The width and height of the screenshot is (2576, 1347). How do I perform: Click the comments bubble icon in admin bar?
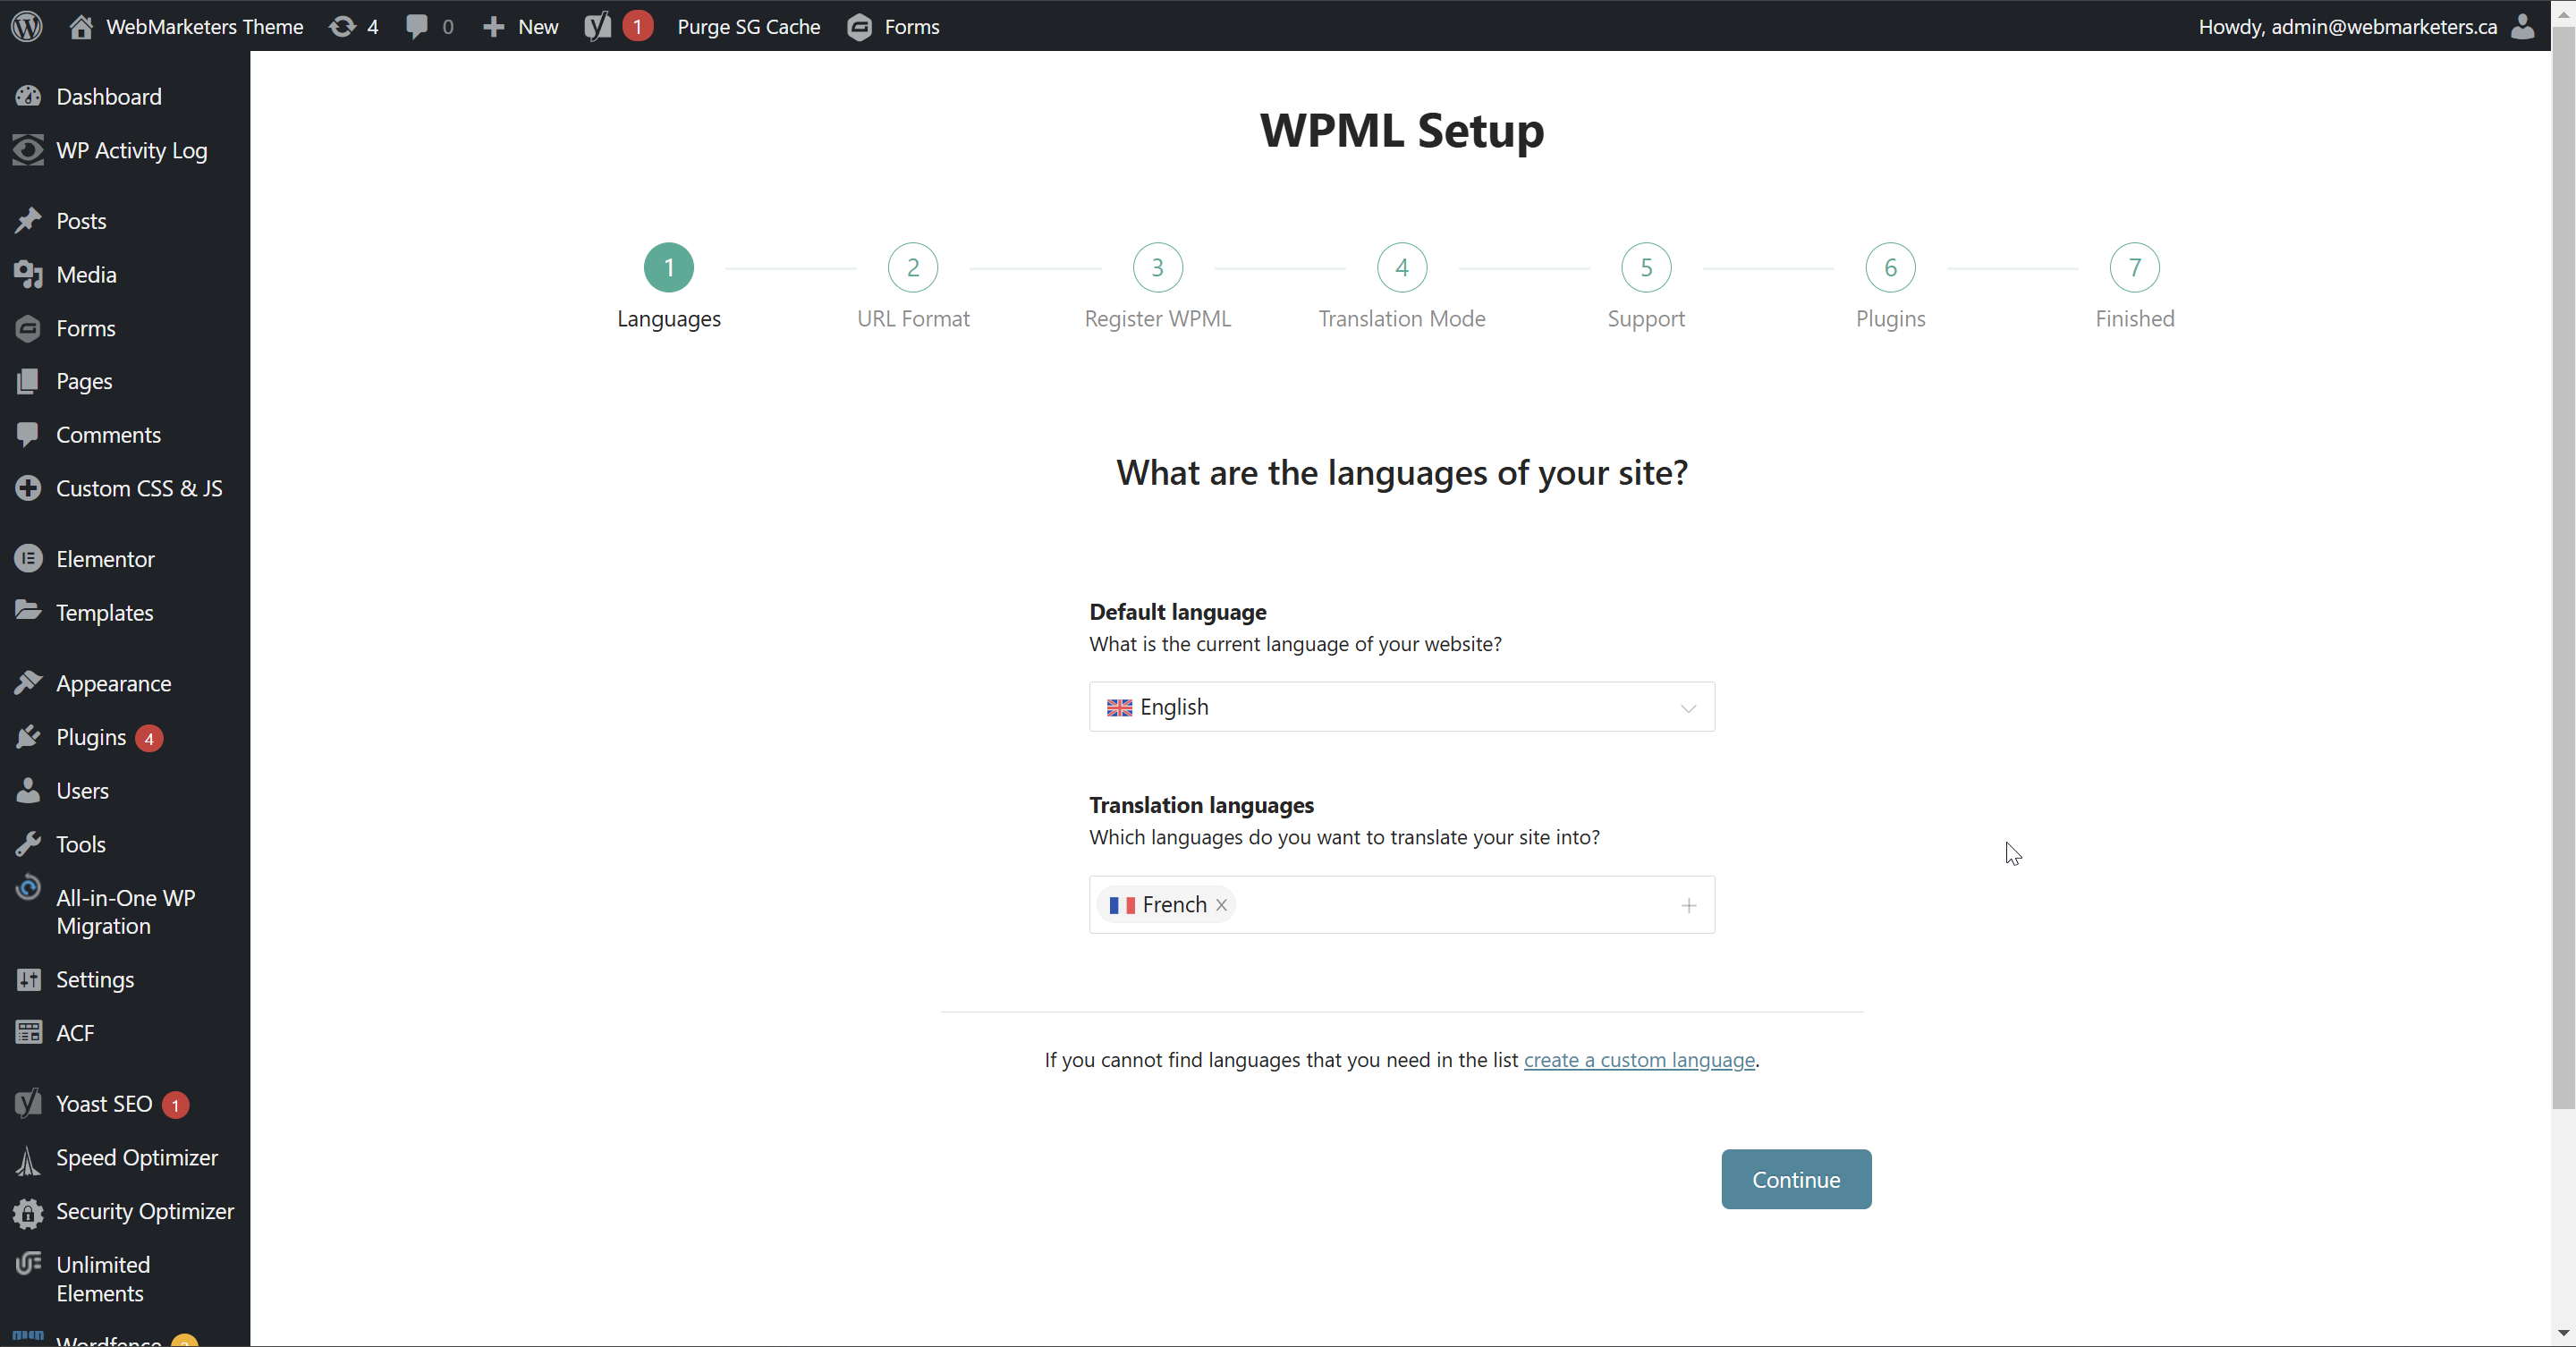click(x=417, y=26)
